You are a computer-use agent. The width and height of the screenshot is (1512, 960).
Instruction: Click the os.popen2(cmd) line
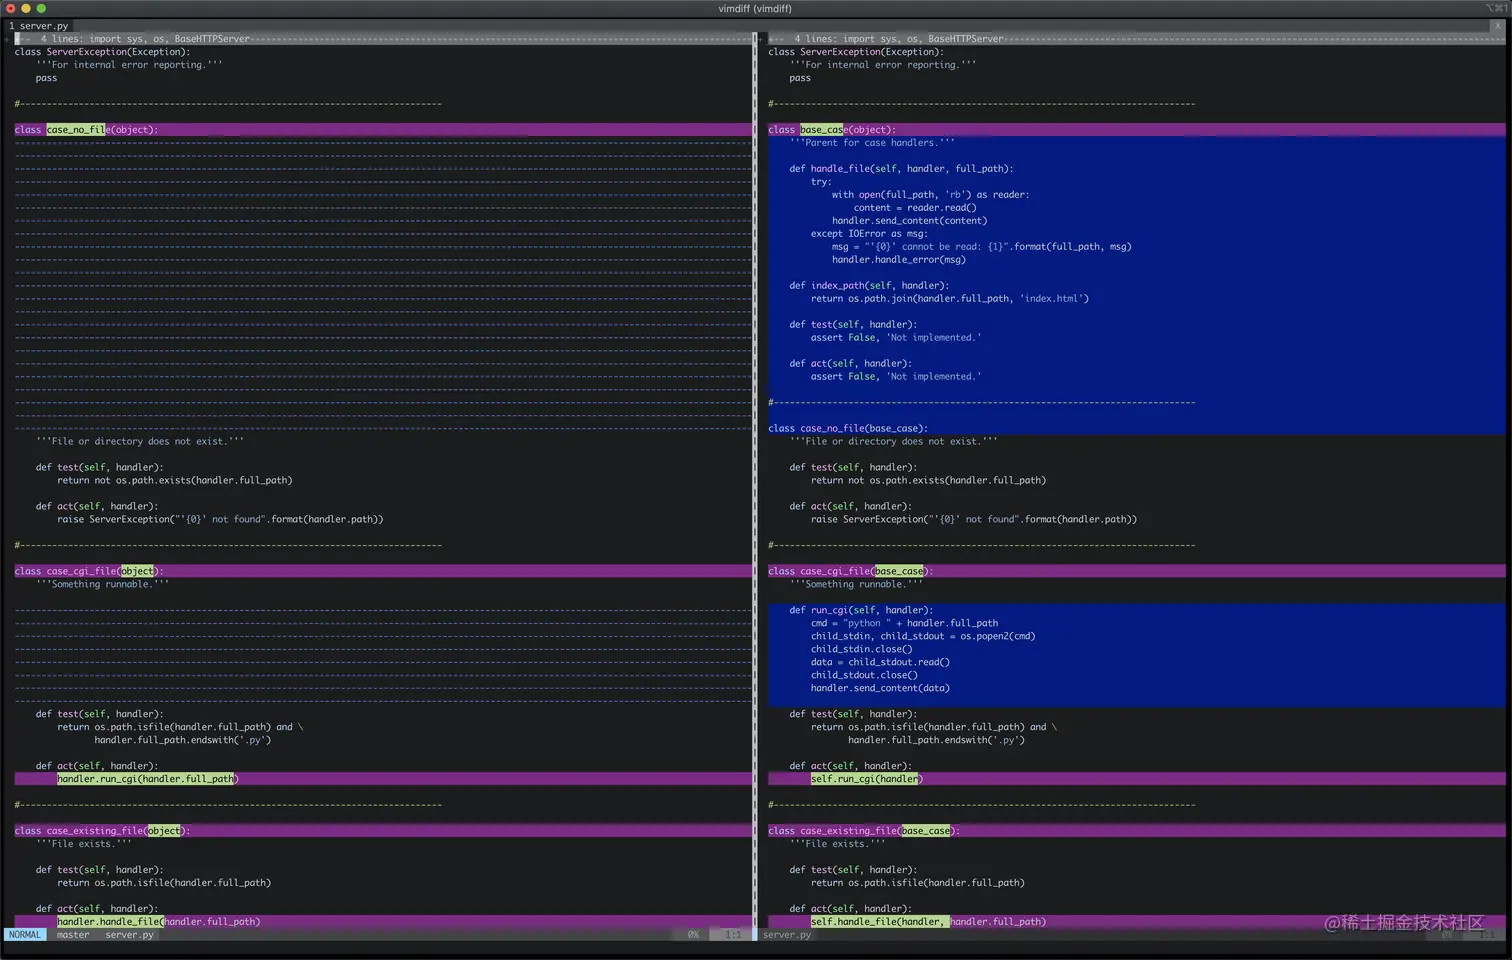click(923, 637)
